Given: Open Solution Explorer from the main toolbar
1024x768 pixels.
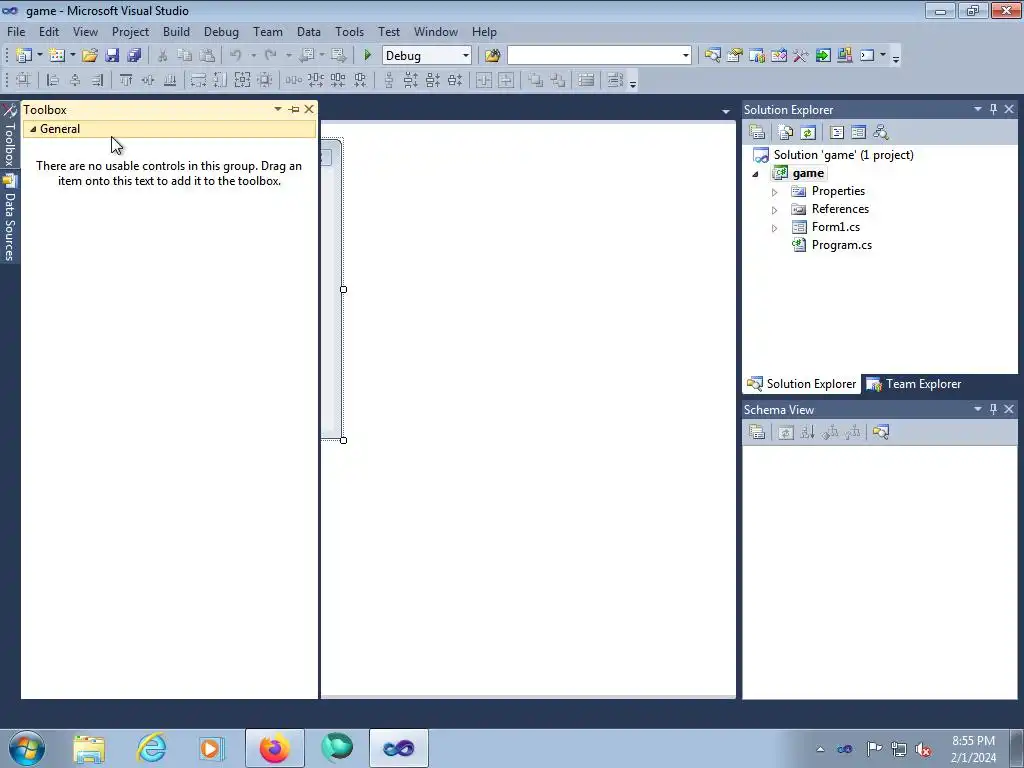Looking at the screenshot, I should pyautogui.click(x=712, y=56).
